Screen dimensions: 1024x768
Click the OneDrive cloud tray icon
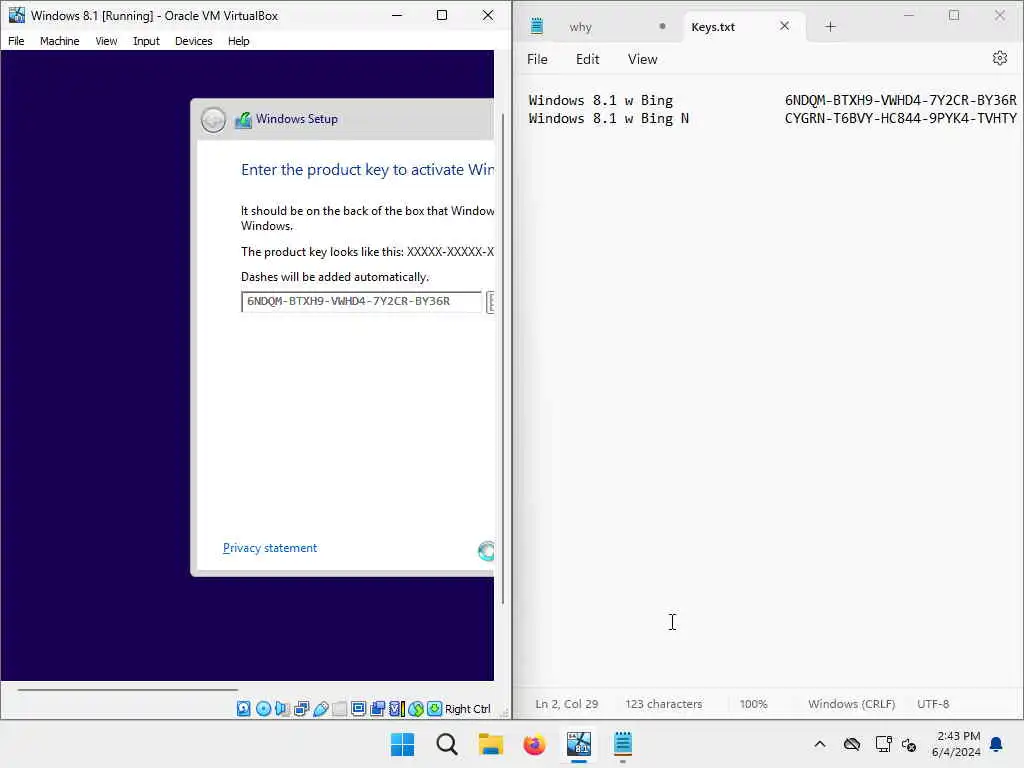click(x=852, y=744)
